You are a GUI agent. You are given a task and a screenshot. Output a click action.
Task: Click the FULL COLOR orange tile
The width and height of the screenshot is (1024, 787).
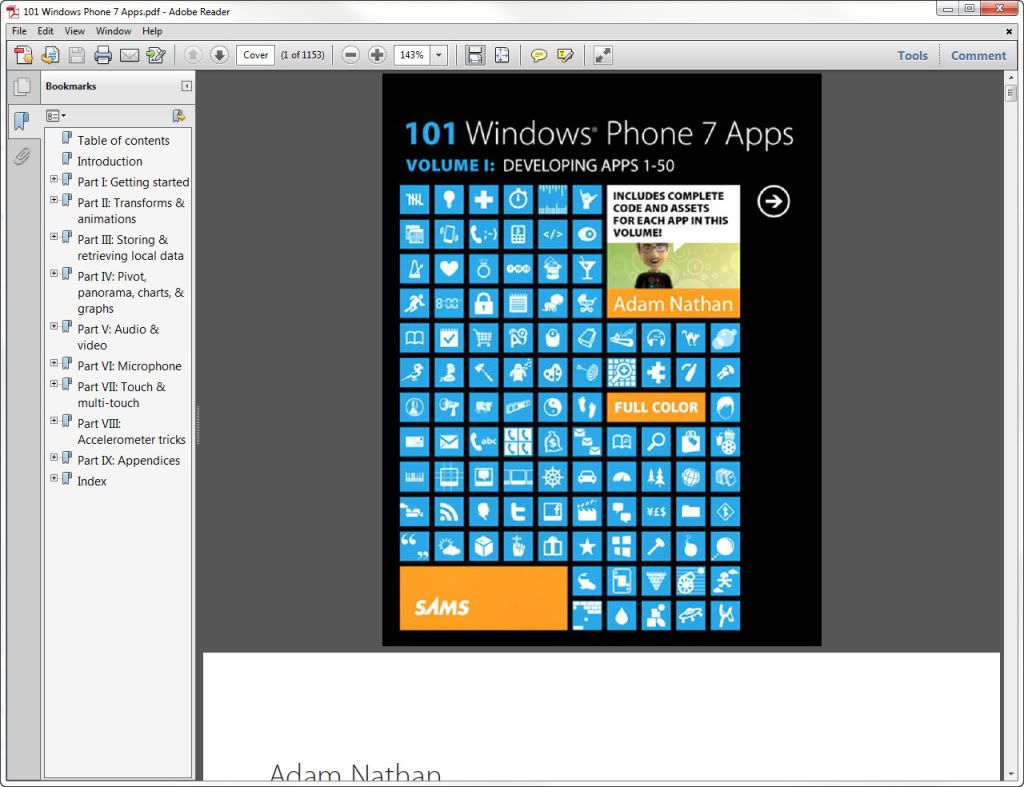656,407
